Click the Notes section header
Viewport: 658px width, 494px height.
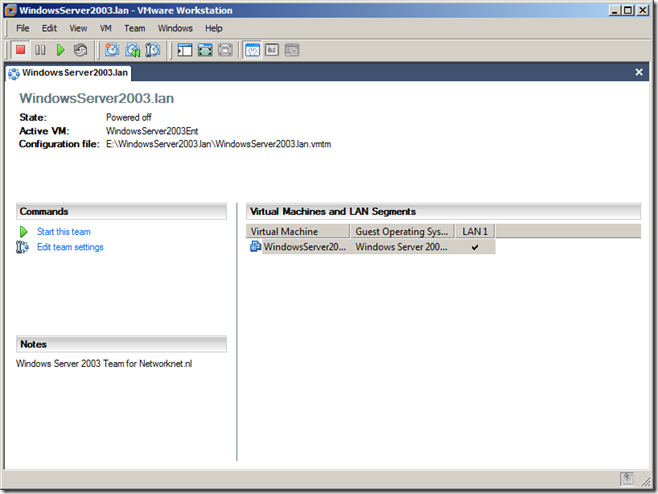tap(121, 344)
